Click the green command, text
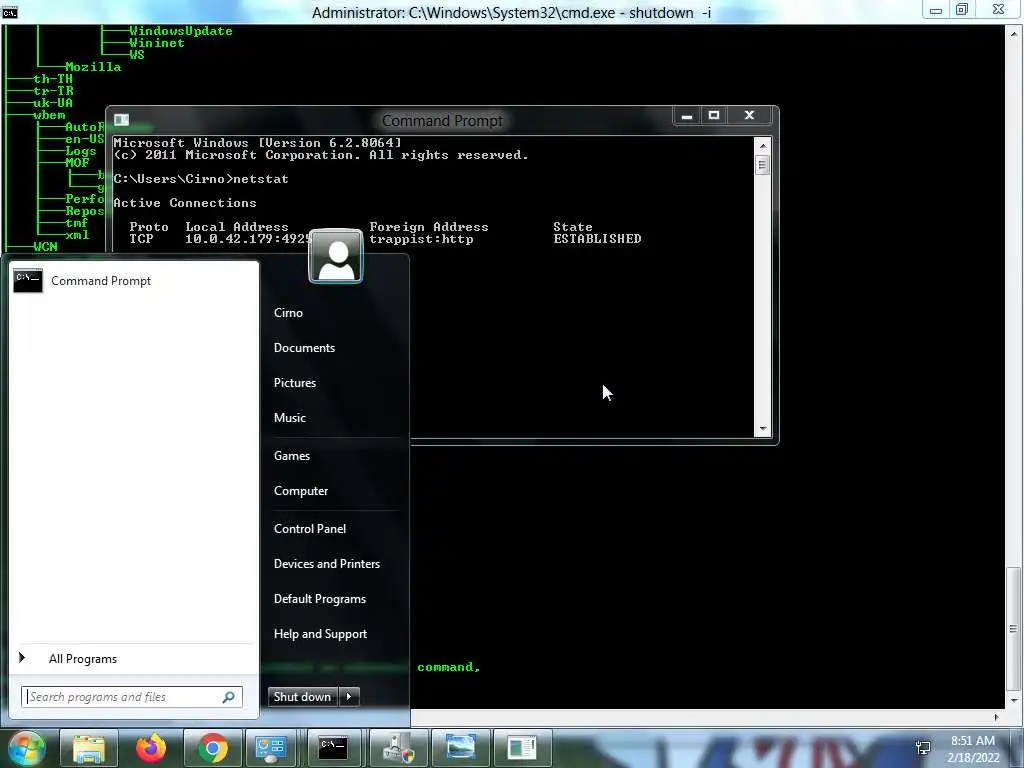1024x768 pixels. point(449,667)
